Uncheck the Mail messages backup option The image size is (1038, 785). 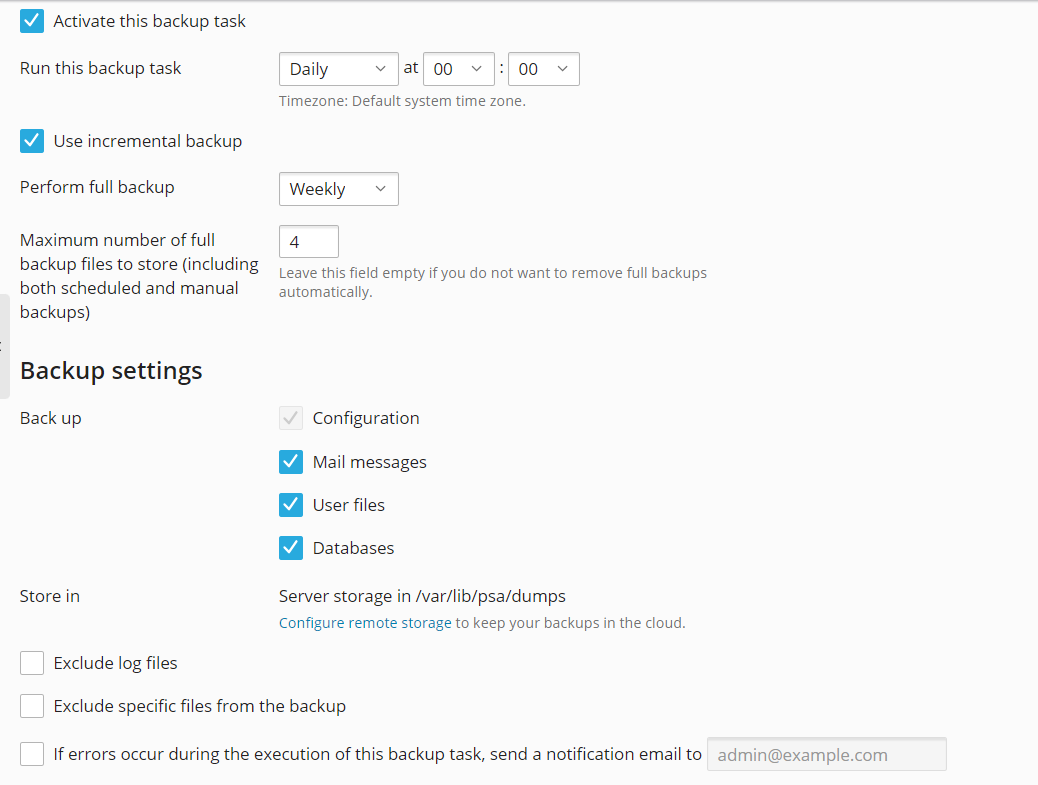[x=290, y=461]
